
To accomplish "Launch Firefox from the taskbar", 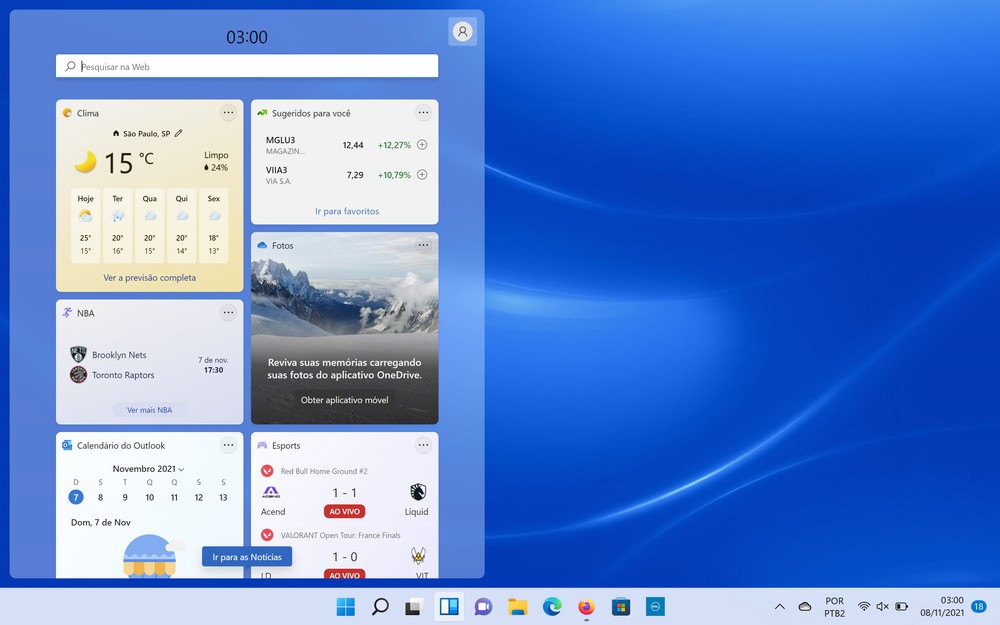I will 586,606.
